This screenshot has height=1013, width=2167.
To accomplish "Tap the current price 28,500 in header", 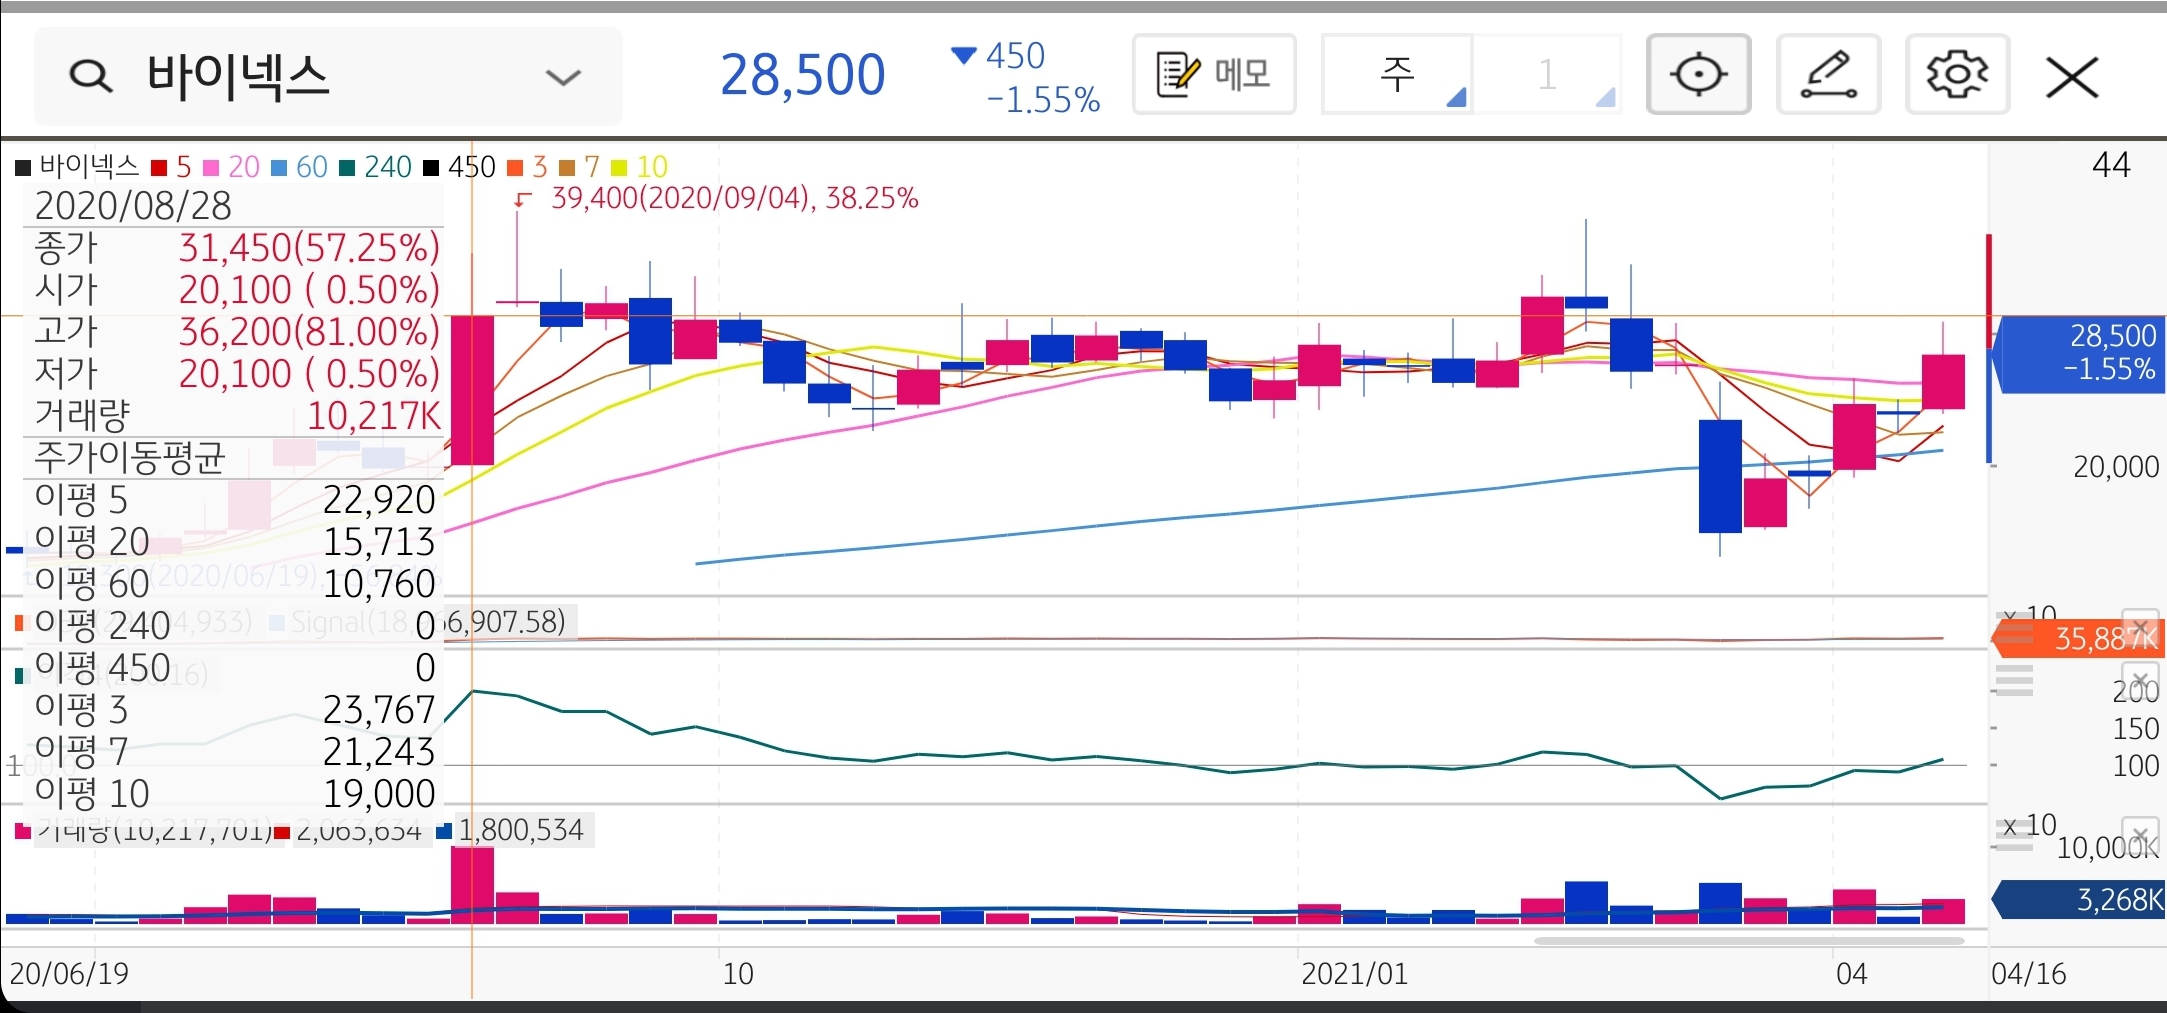I will coord(803,75).
